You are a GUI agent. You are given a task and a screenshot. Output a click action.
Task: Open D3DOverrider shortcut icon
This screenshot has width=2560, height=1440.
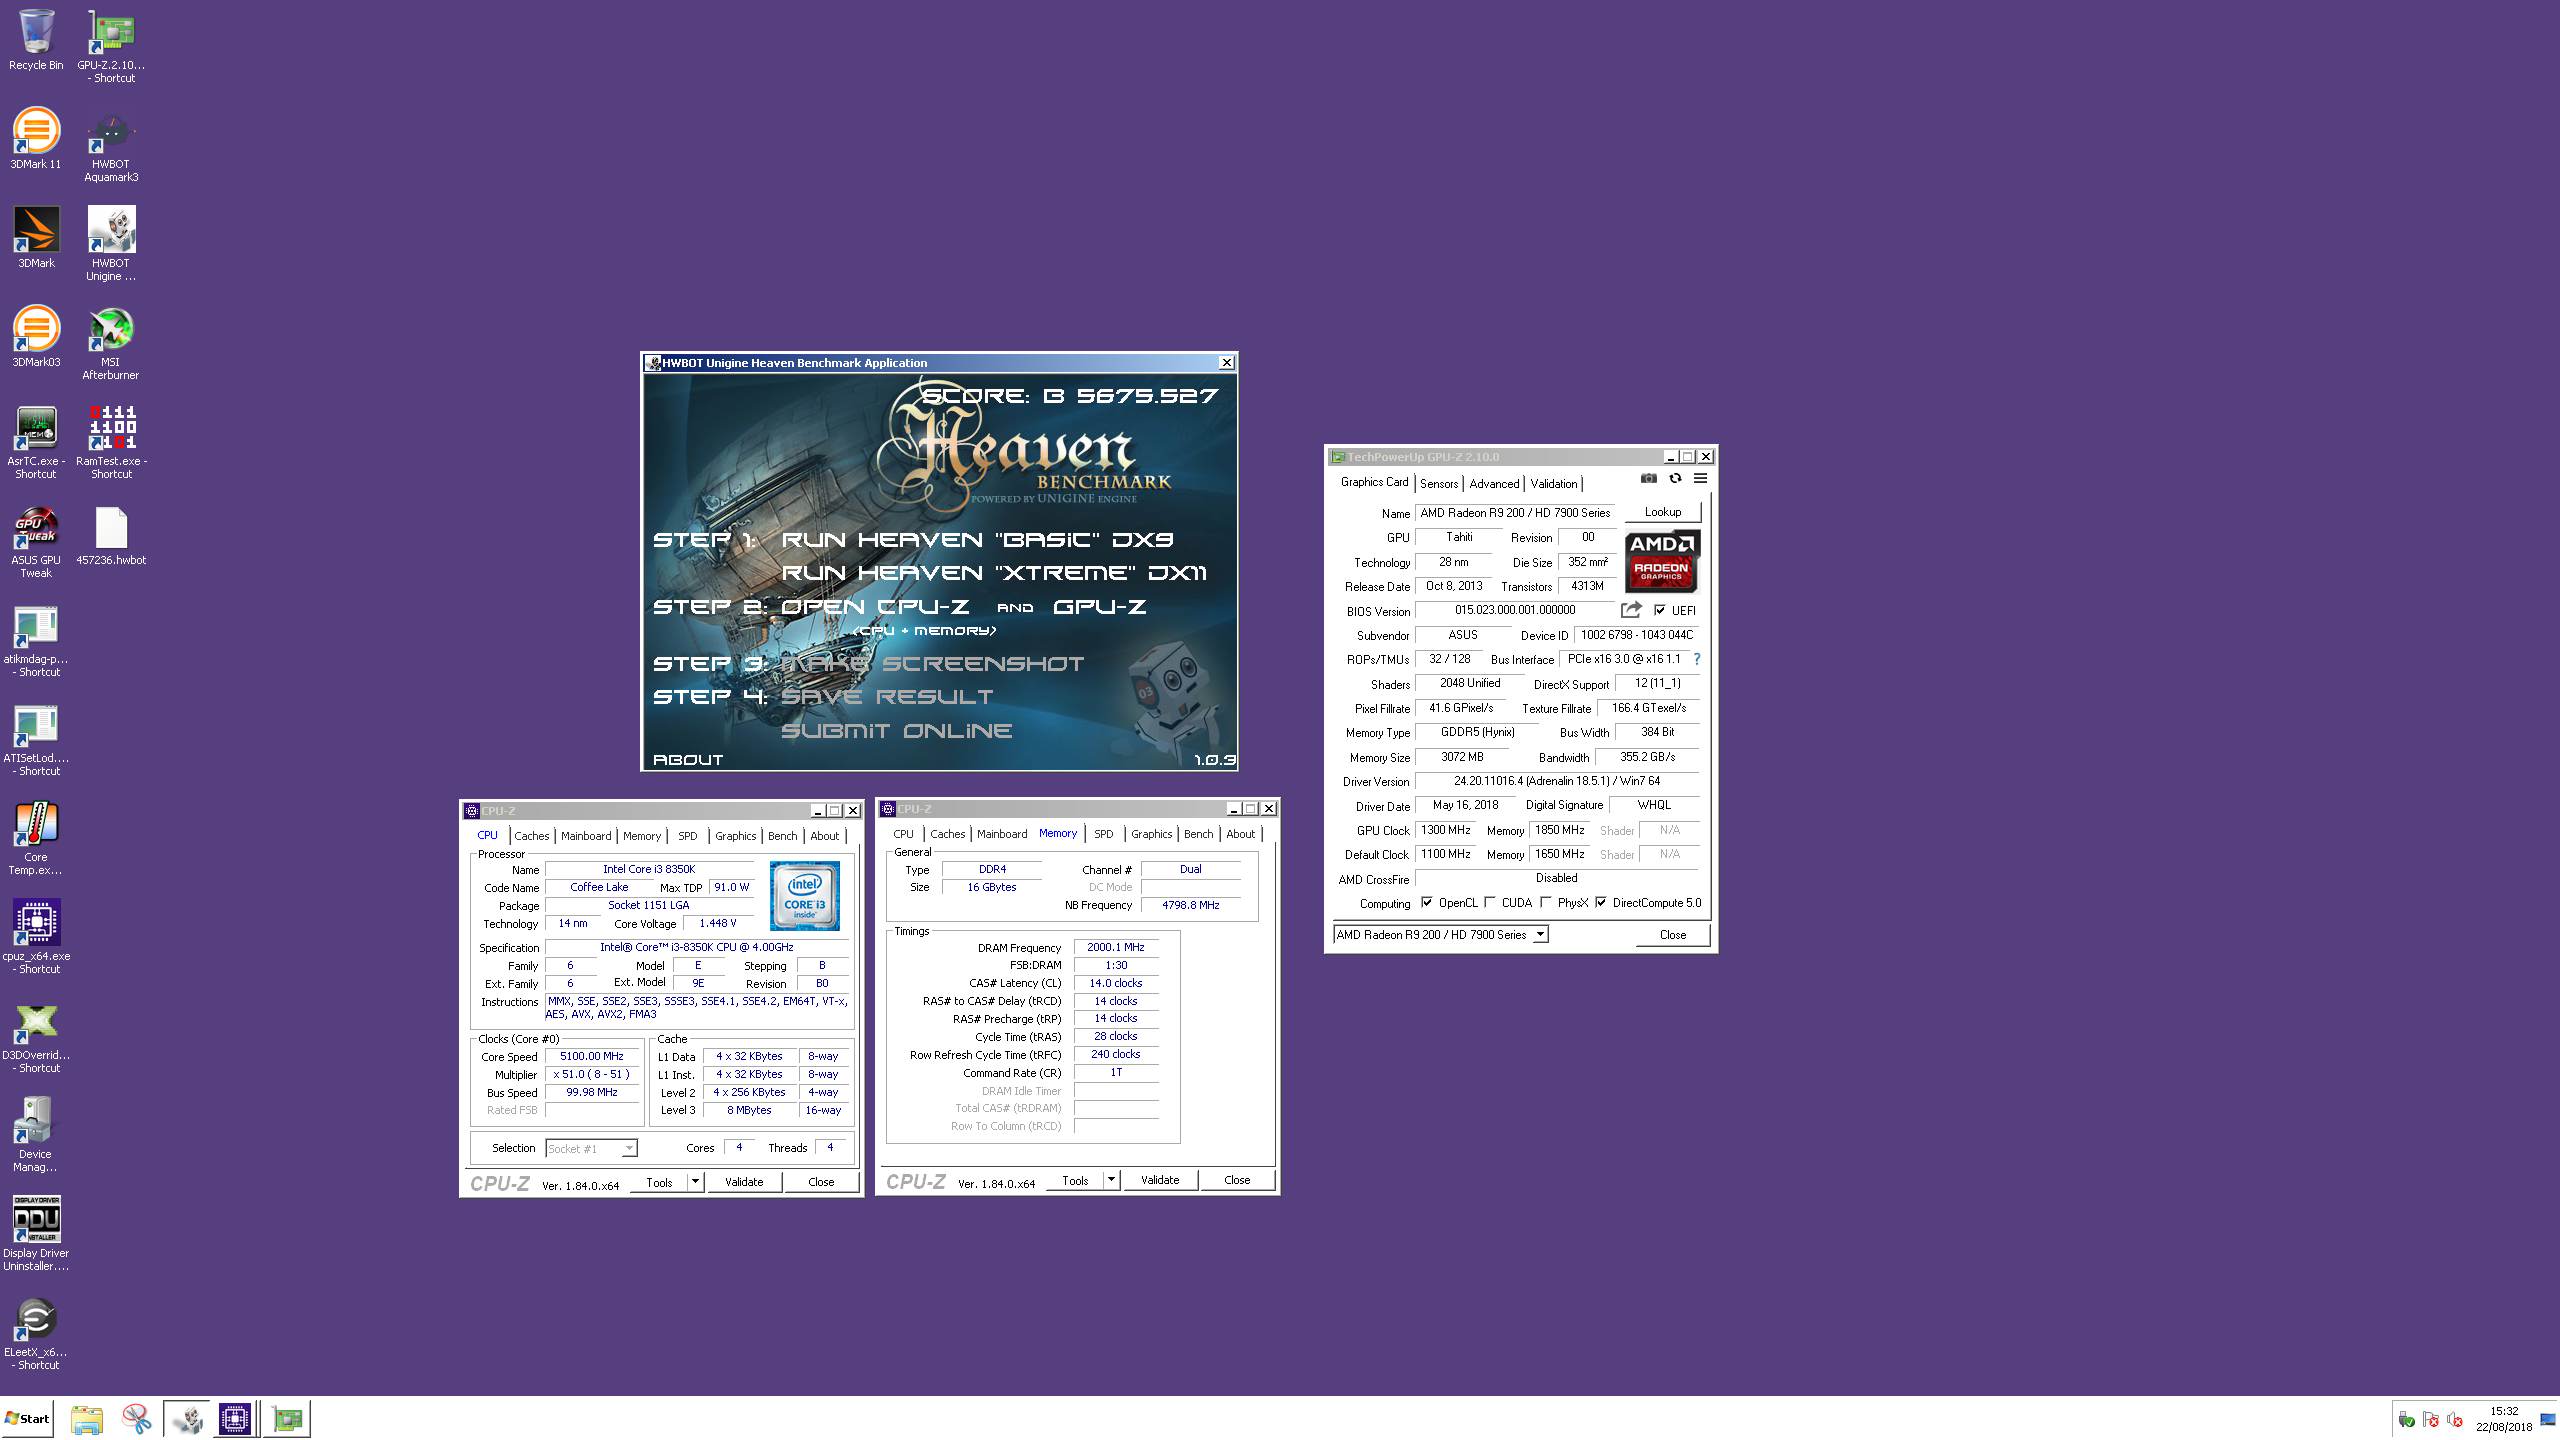[x=36, y=1036]
